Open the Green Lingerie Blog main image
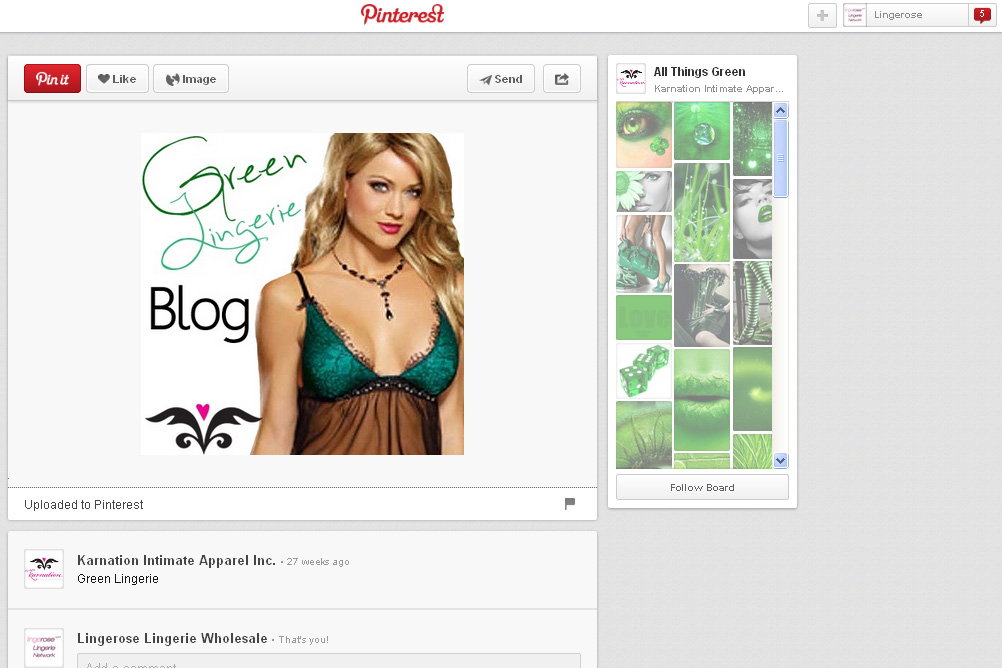Viewport: 1002px width, 668px height. [302, 294]
